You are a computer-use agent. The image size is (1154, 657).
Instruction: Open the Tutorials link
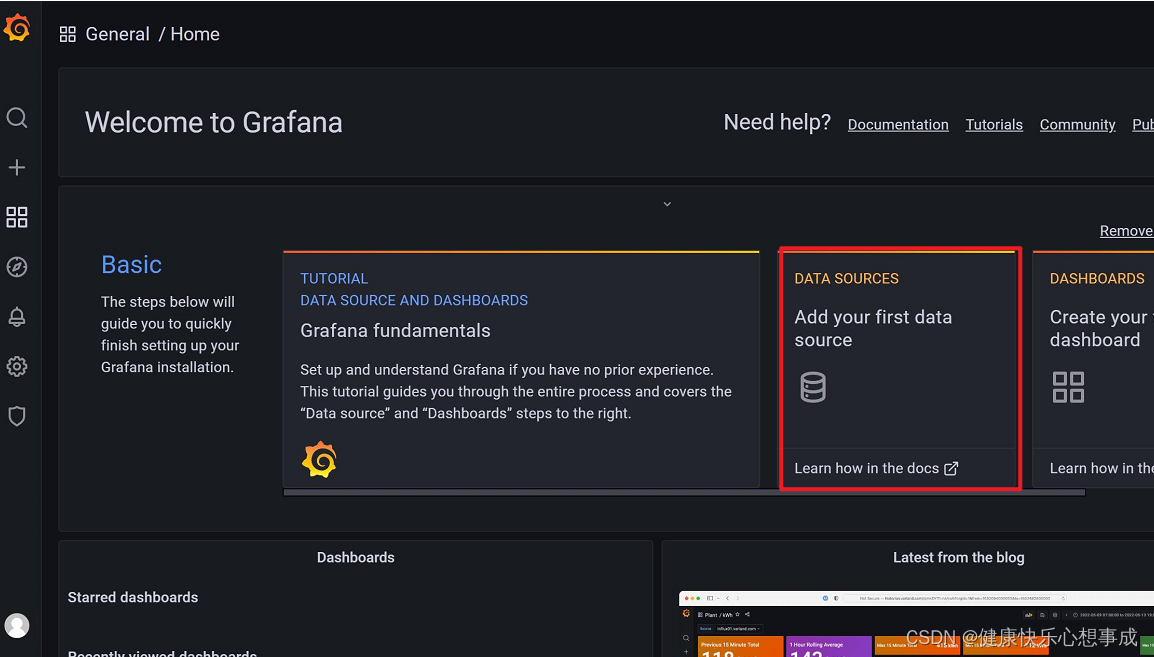pos(994,124)
